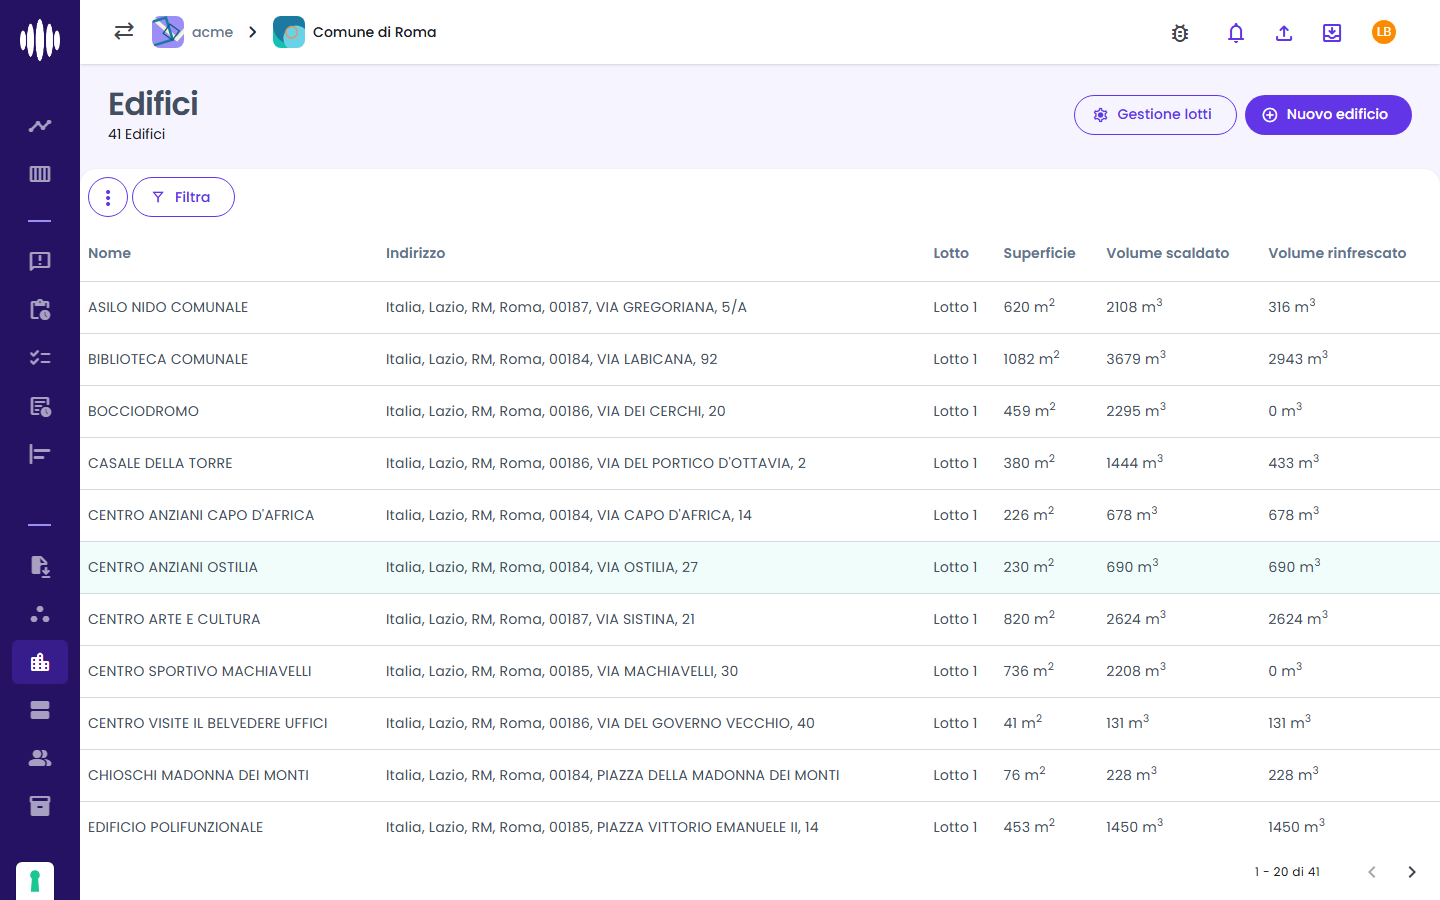Viewport: 1440px width, 900px height.
Task: Open the BIBLIOTECA COMUNALE row
Action: (760, 360)
